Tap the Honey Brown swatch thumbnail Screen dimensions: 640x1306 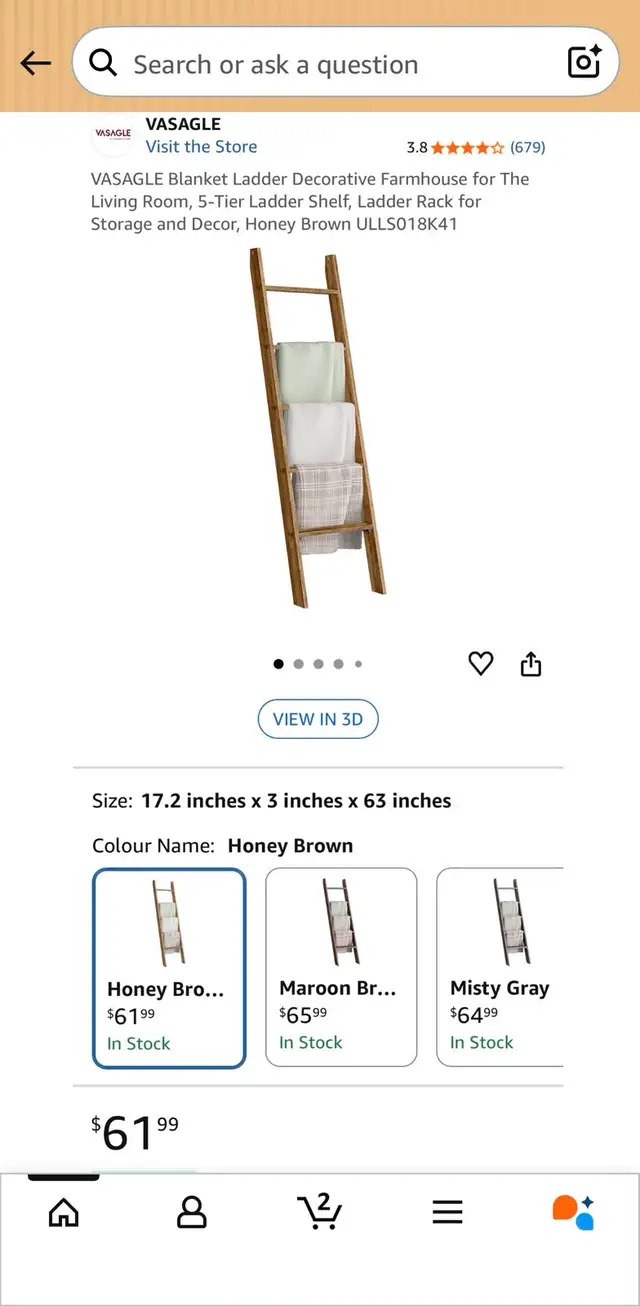tap(169, 922)
